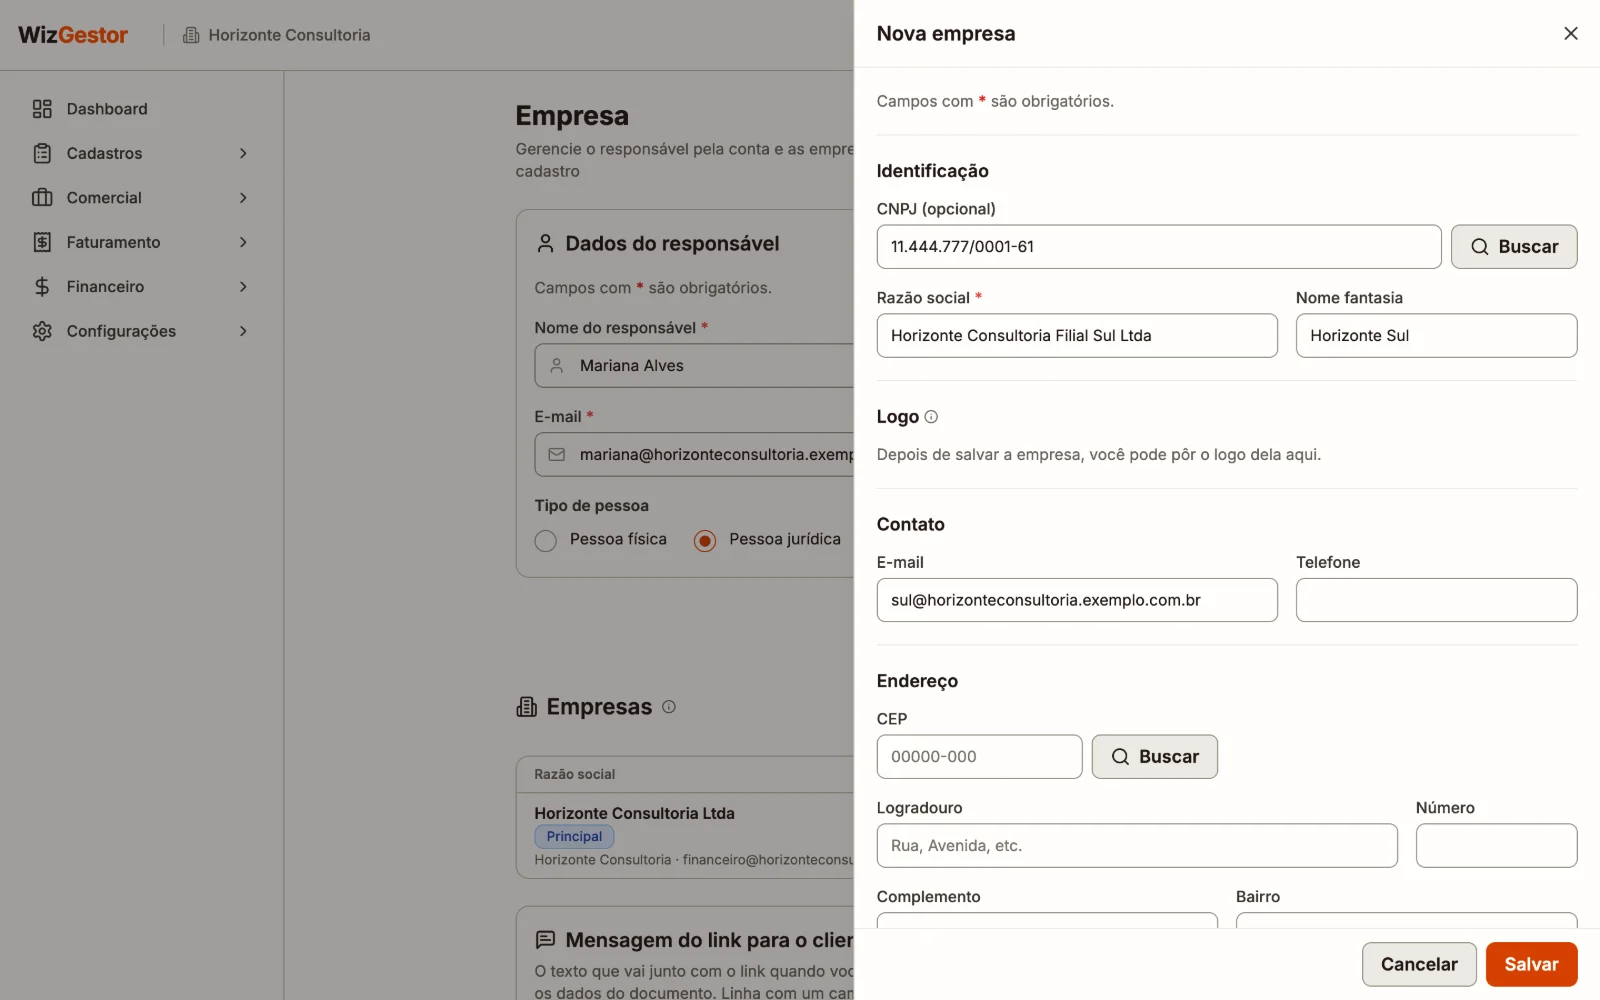Search CEP with the Buscar button
The height and width of the screenshot is (1000, 1600).
[1155, 757]
